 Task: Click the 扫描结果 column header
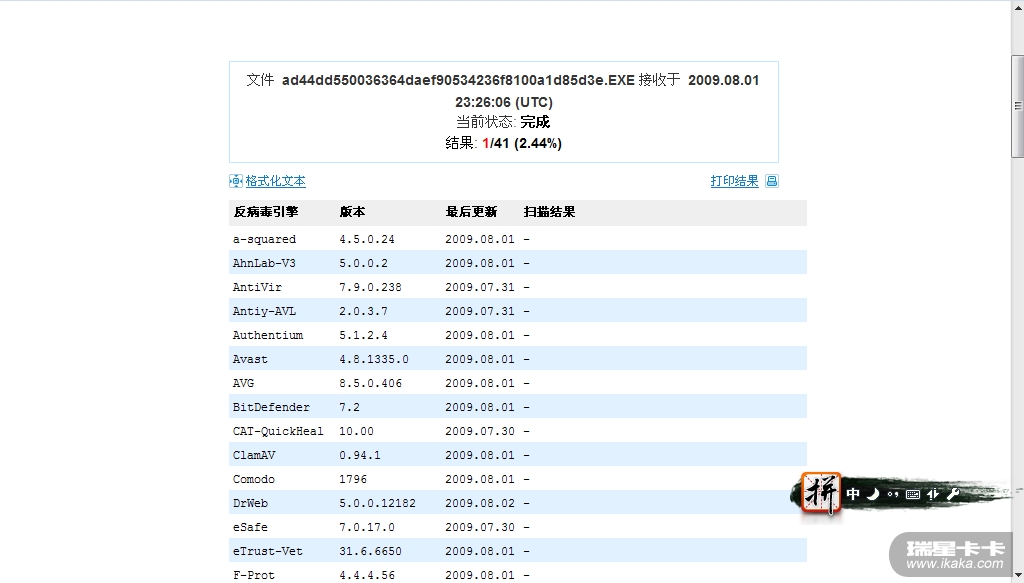pos(550,212)
